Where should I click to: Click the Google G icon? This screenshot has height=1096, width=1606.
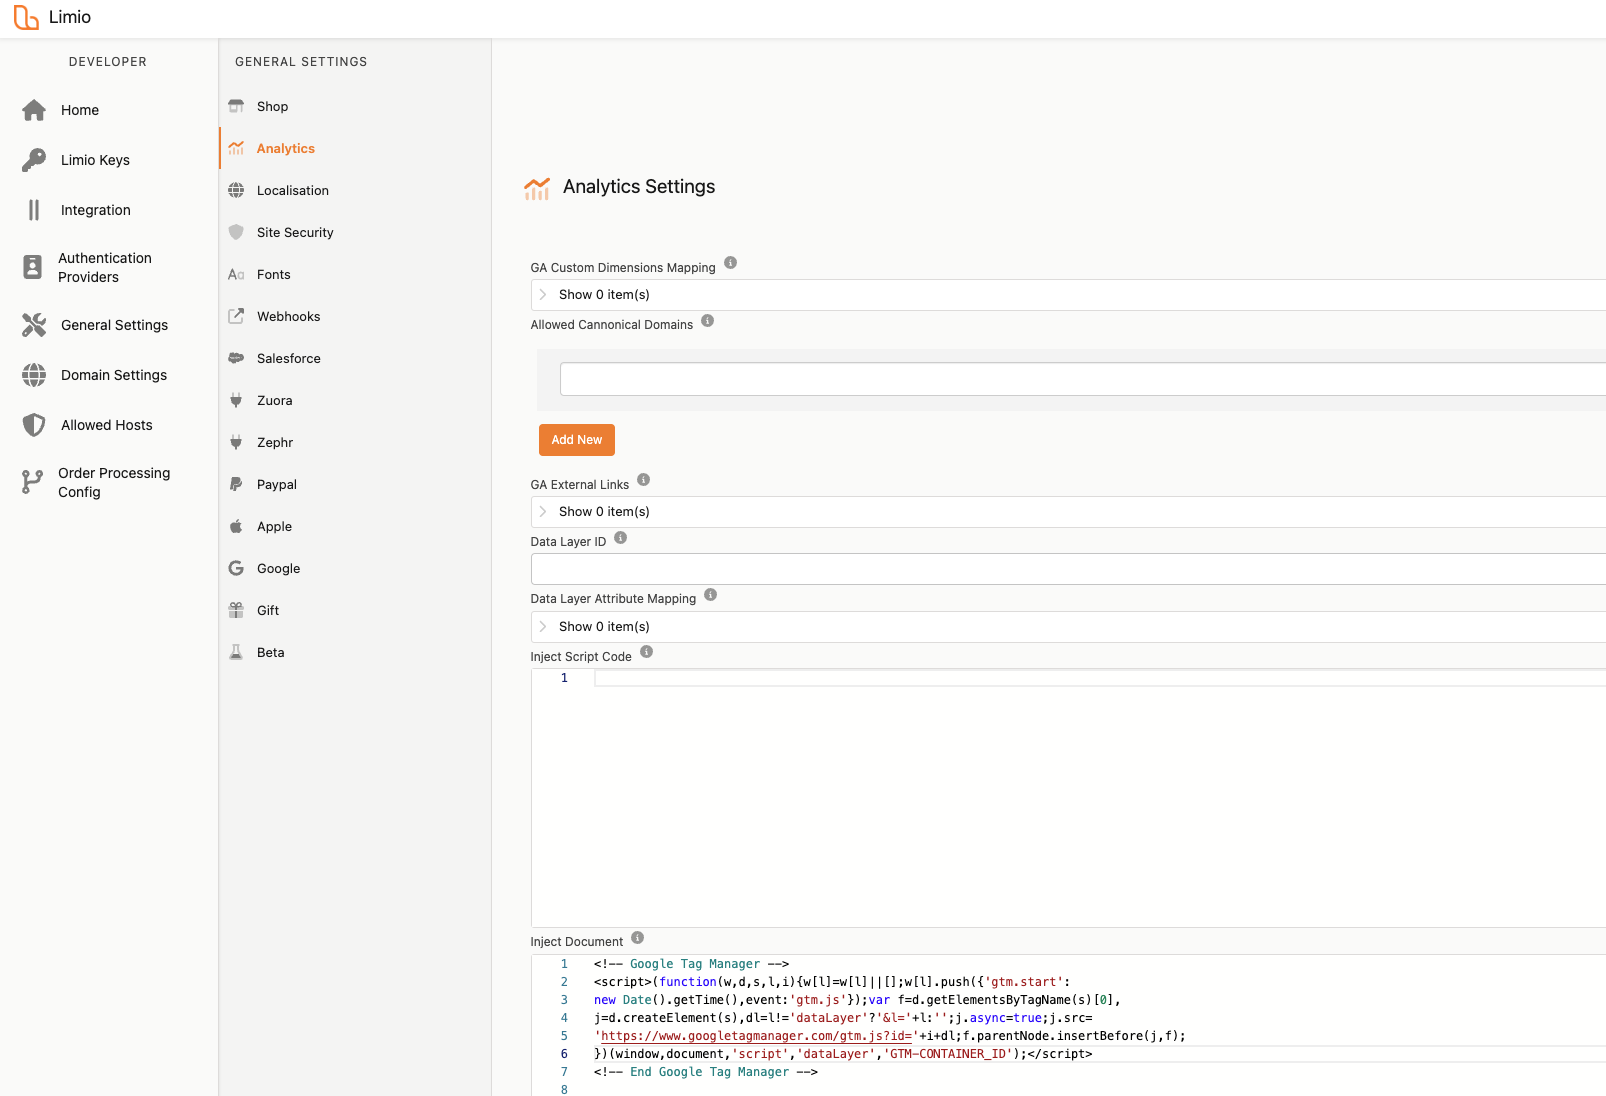(x=236, y=568)
